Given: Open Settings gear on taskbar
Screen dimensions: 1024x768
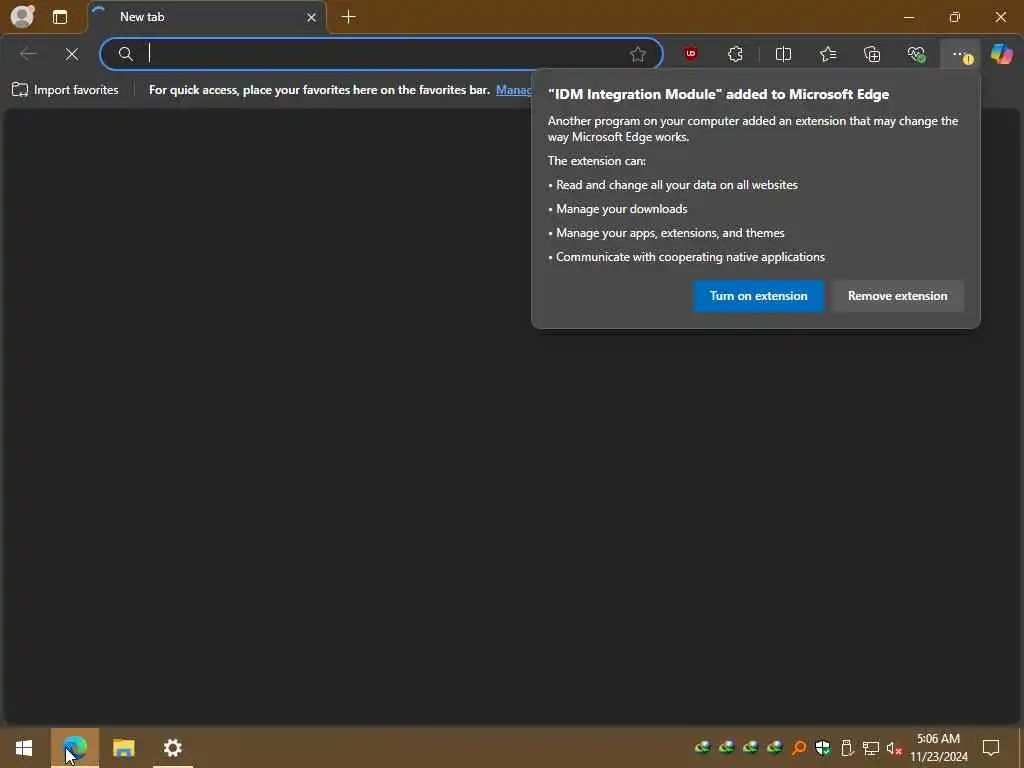Looking at the screenshot, I should [172, 748].
